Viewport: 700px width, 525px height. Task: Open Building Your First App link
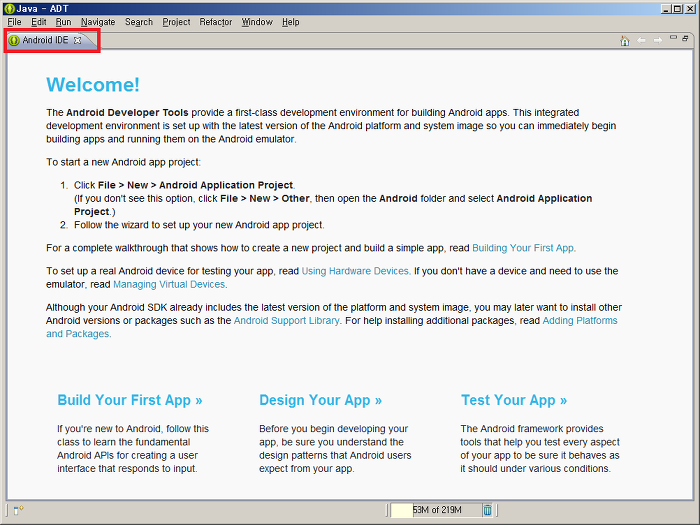(x=524, y=248)
